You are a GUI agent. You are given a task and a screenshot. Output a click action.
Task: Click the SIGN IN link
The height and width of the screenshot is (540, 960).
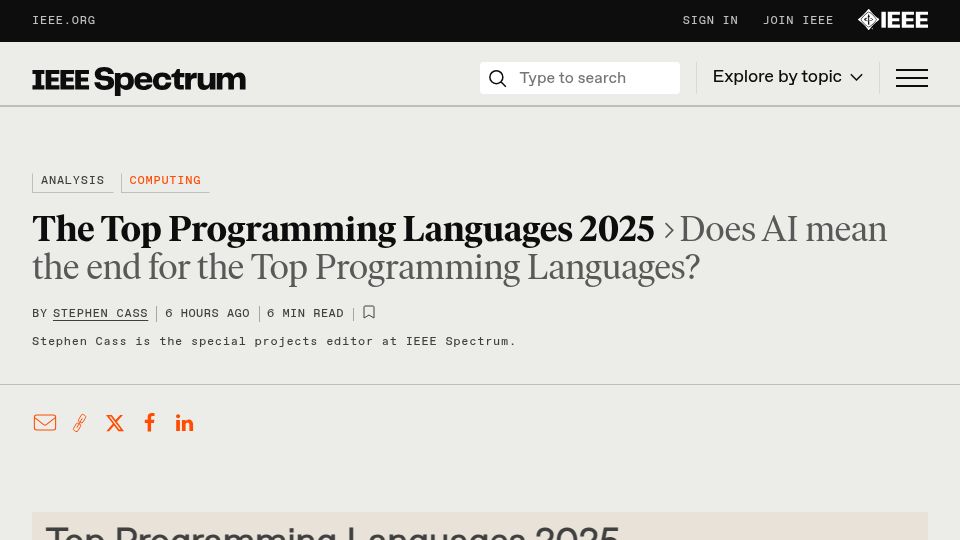710,21
